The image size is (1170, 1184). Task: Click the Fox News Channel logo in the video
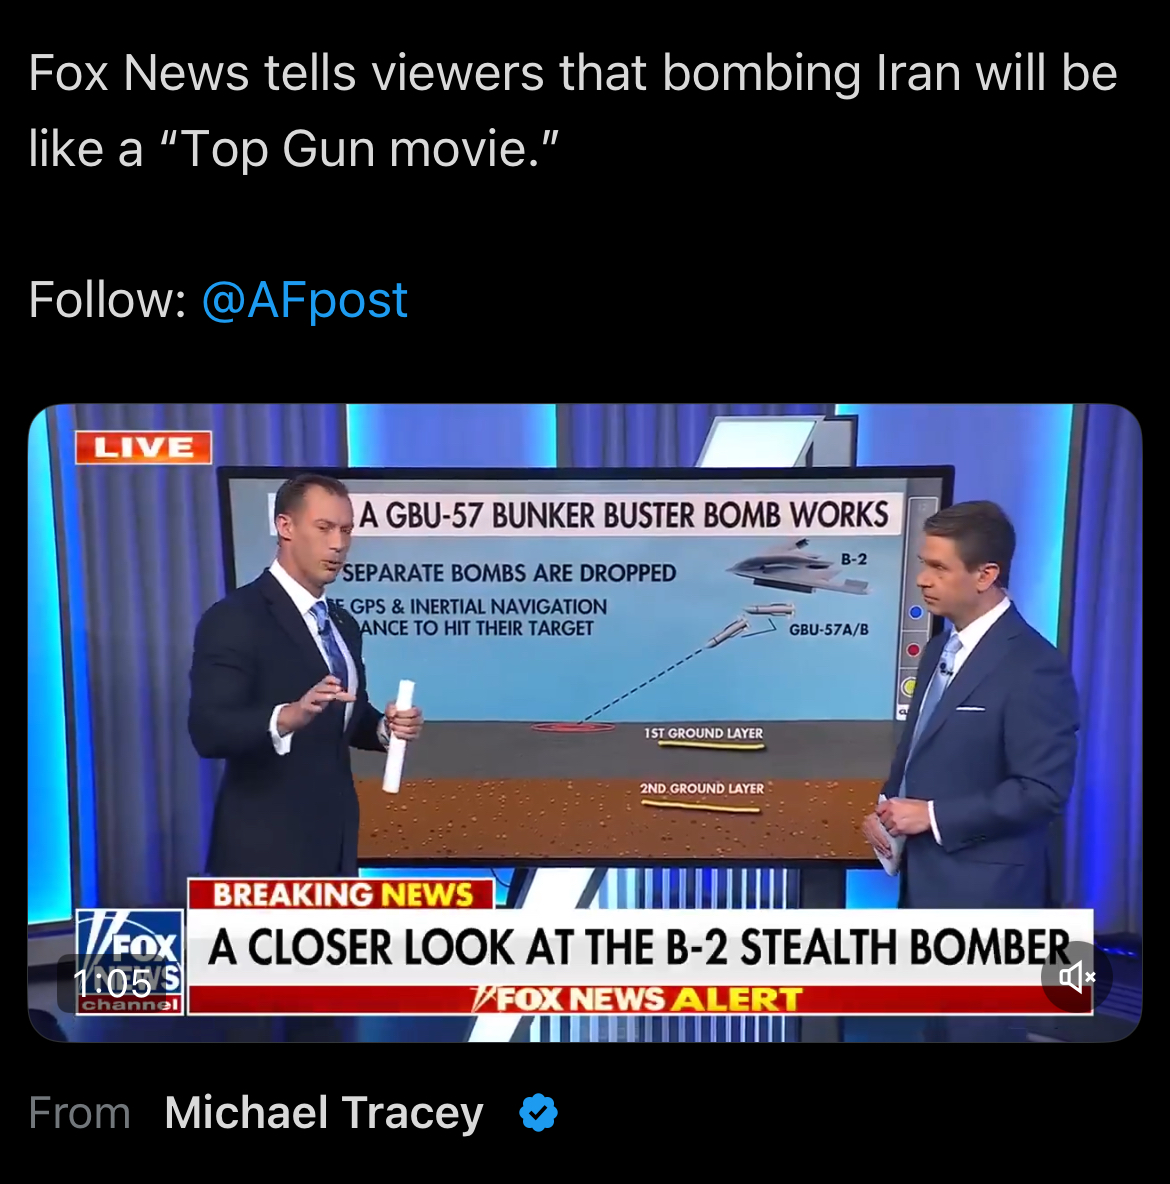pyautogui.click(x=130, y=962)
